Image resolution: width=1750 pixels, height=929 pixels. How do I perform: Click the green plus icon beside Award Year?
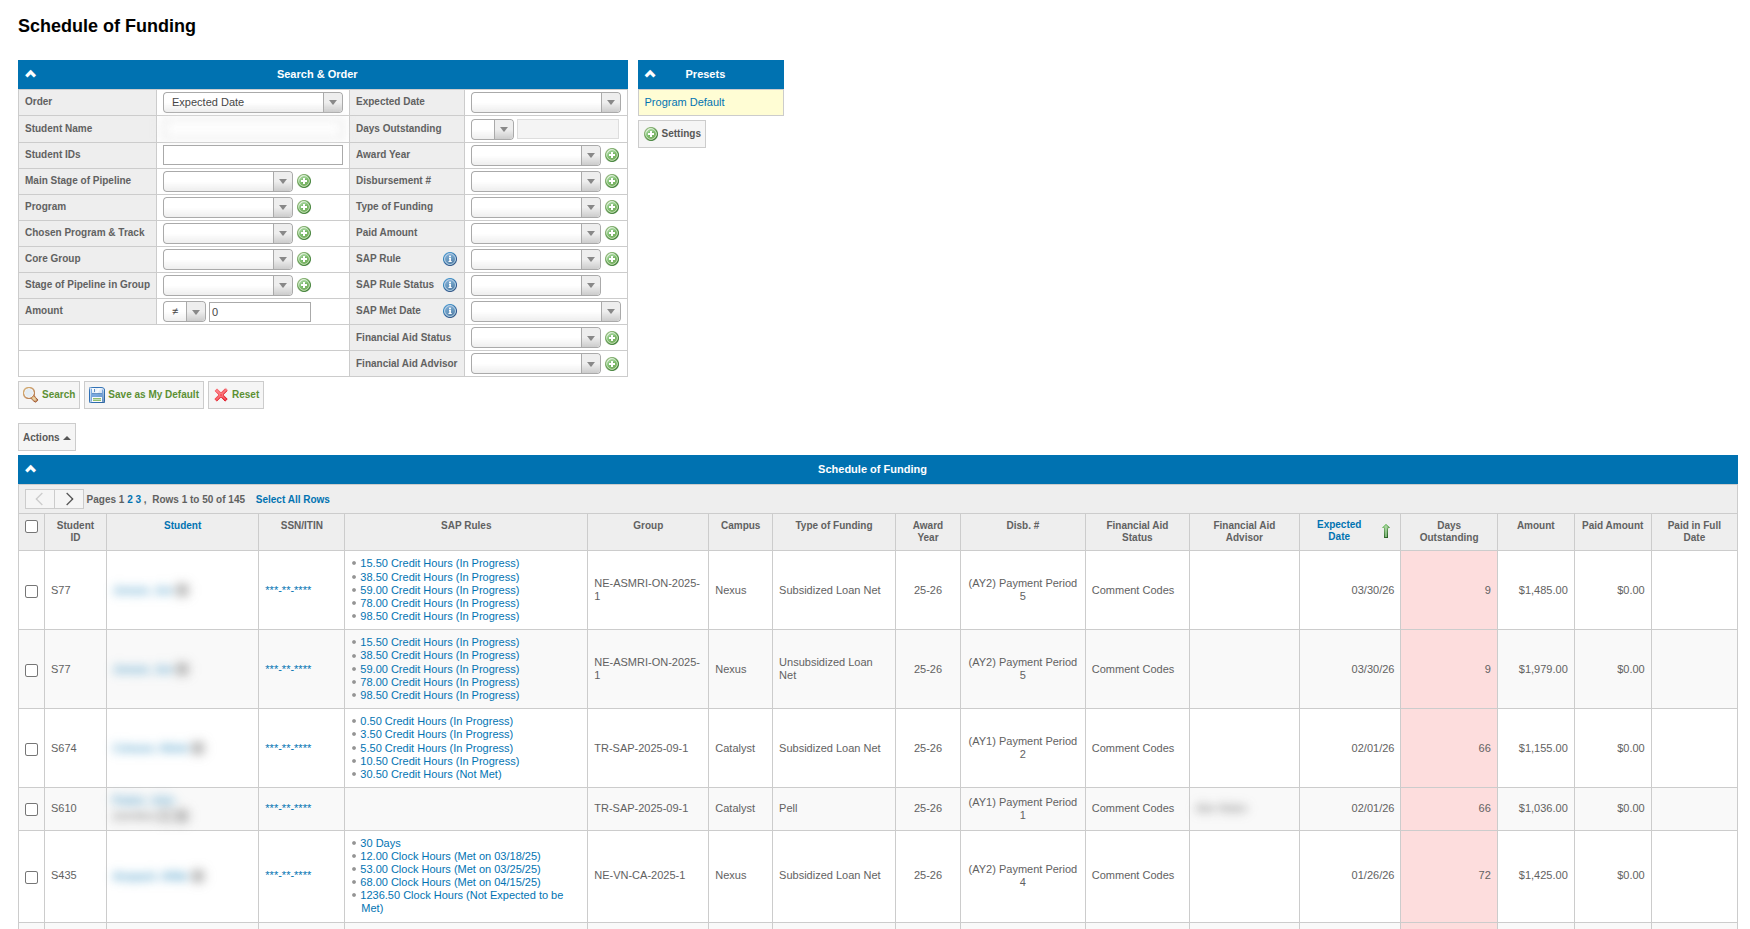point(612,155)
